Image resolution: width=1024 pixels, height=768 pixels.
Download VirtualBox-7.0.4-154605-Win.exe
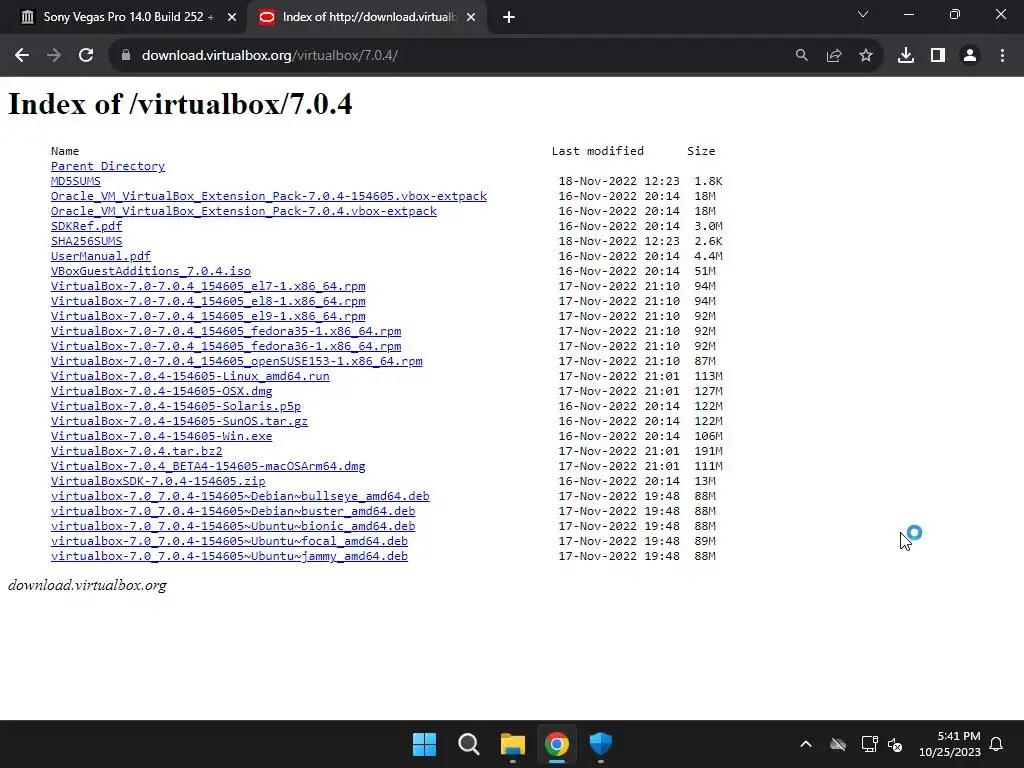(161, 436)
